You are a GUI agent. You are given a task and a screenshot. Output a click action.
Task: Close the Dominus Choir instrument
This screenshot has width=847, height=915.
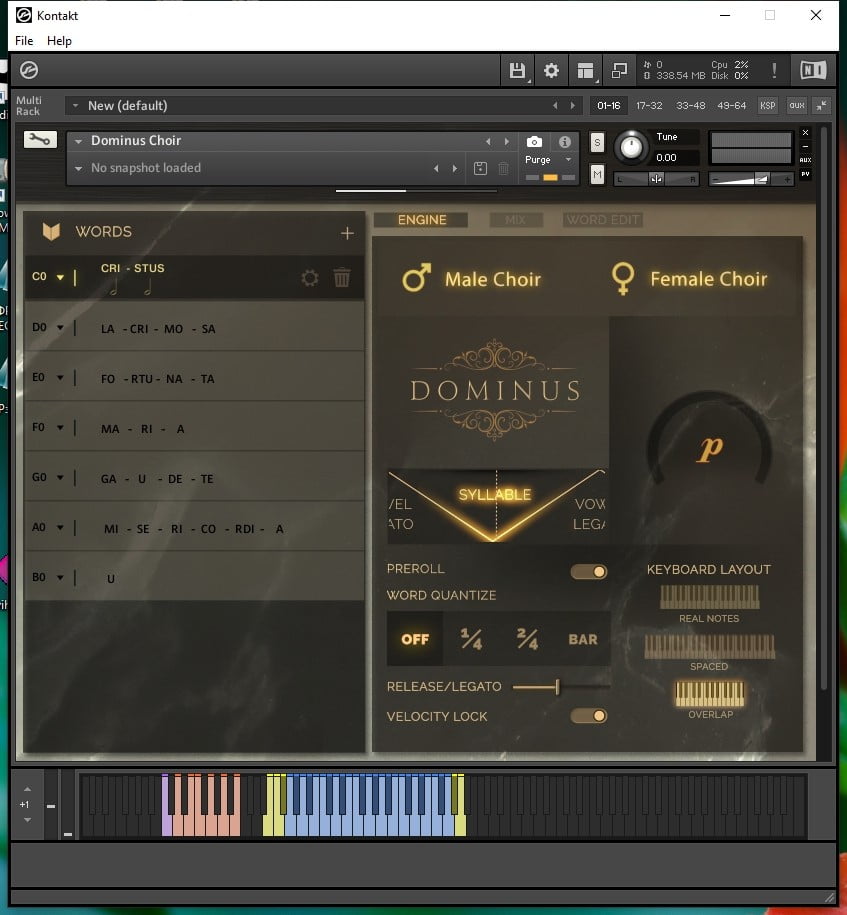[x=805, y=132]
